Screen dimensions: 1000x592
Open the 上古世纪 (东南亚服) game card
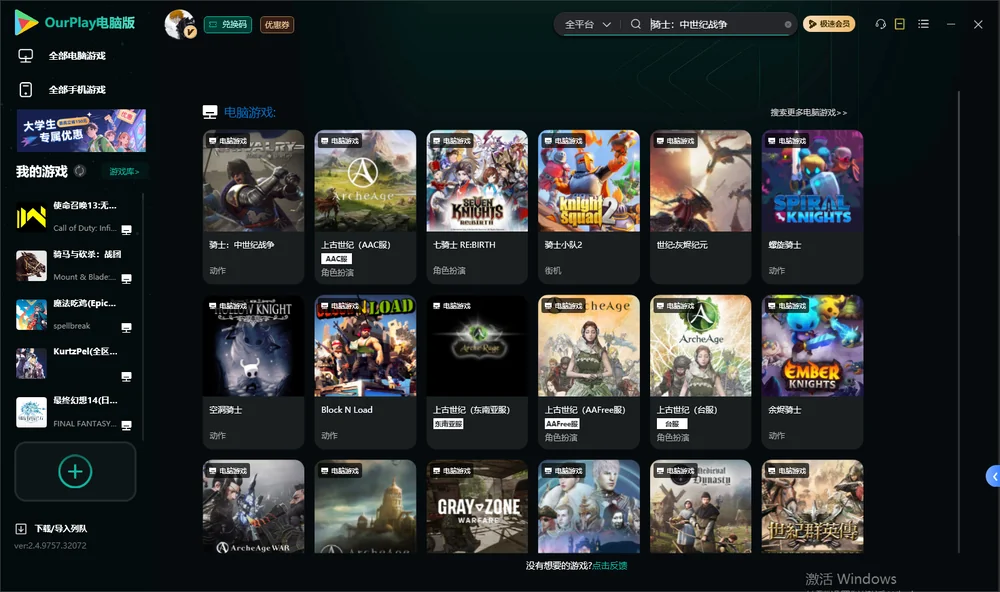pos(477,372)
